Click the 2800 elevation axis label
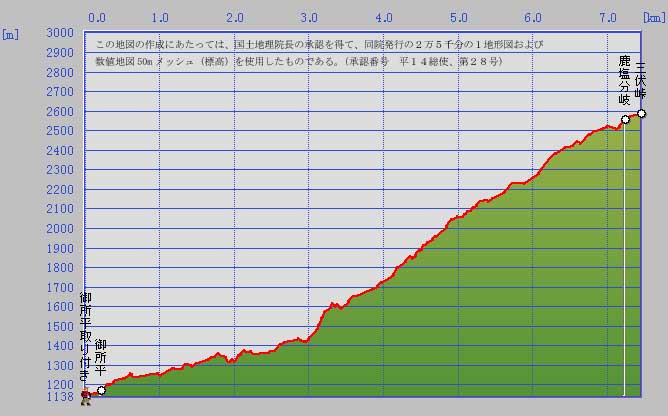Viewport: 668px width, 416px height. pos(60,72)
